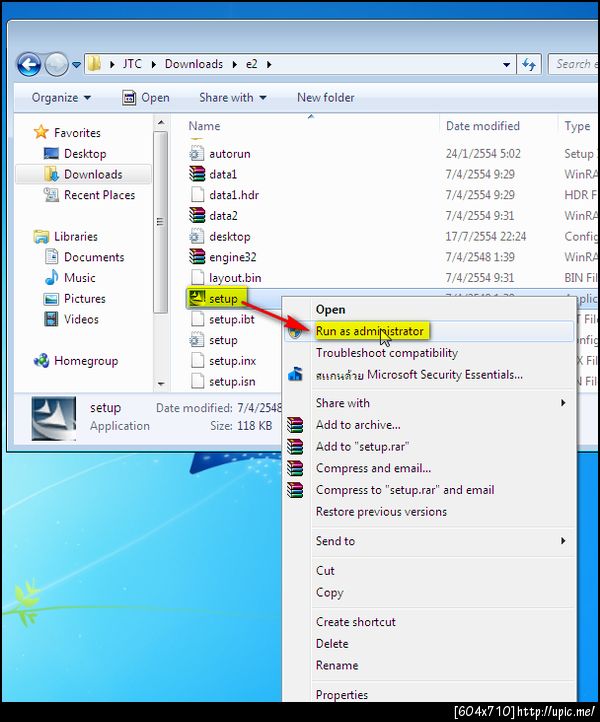Click into the Search input field
The height and width of the screenshot is (722, 600).
coord(574,64)
